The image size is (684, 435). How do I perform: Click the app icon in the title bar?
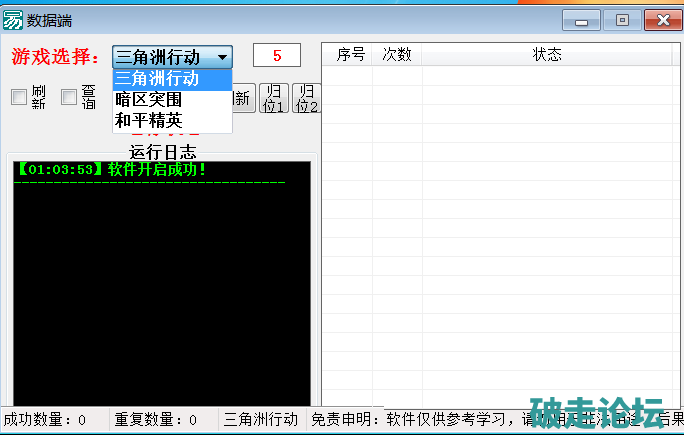point(14,20)
